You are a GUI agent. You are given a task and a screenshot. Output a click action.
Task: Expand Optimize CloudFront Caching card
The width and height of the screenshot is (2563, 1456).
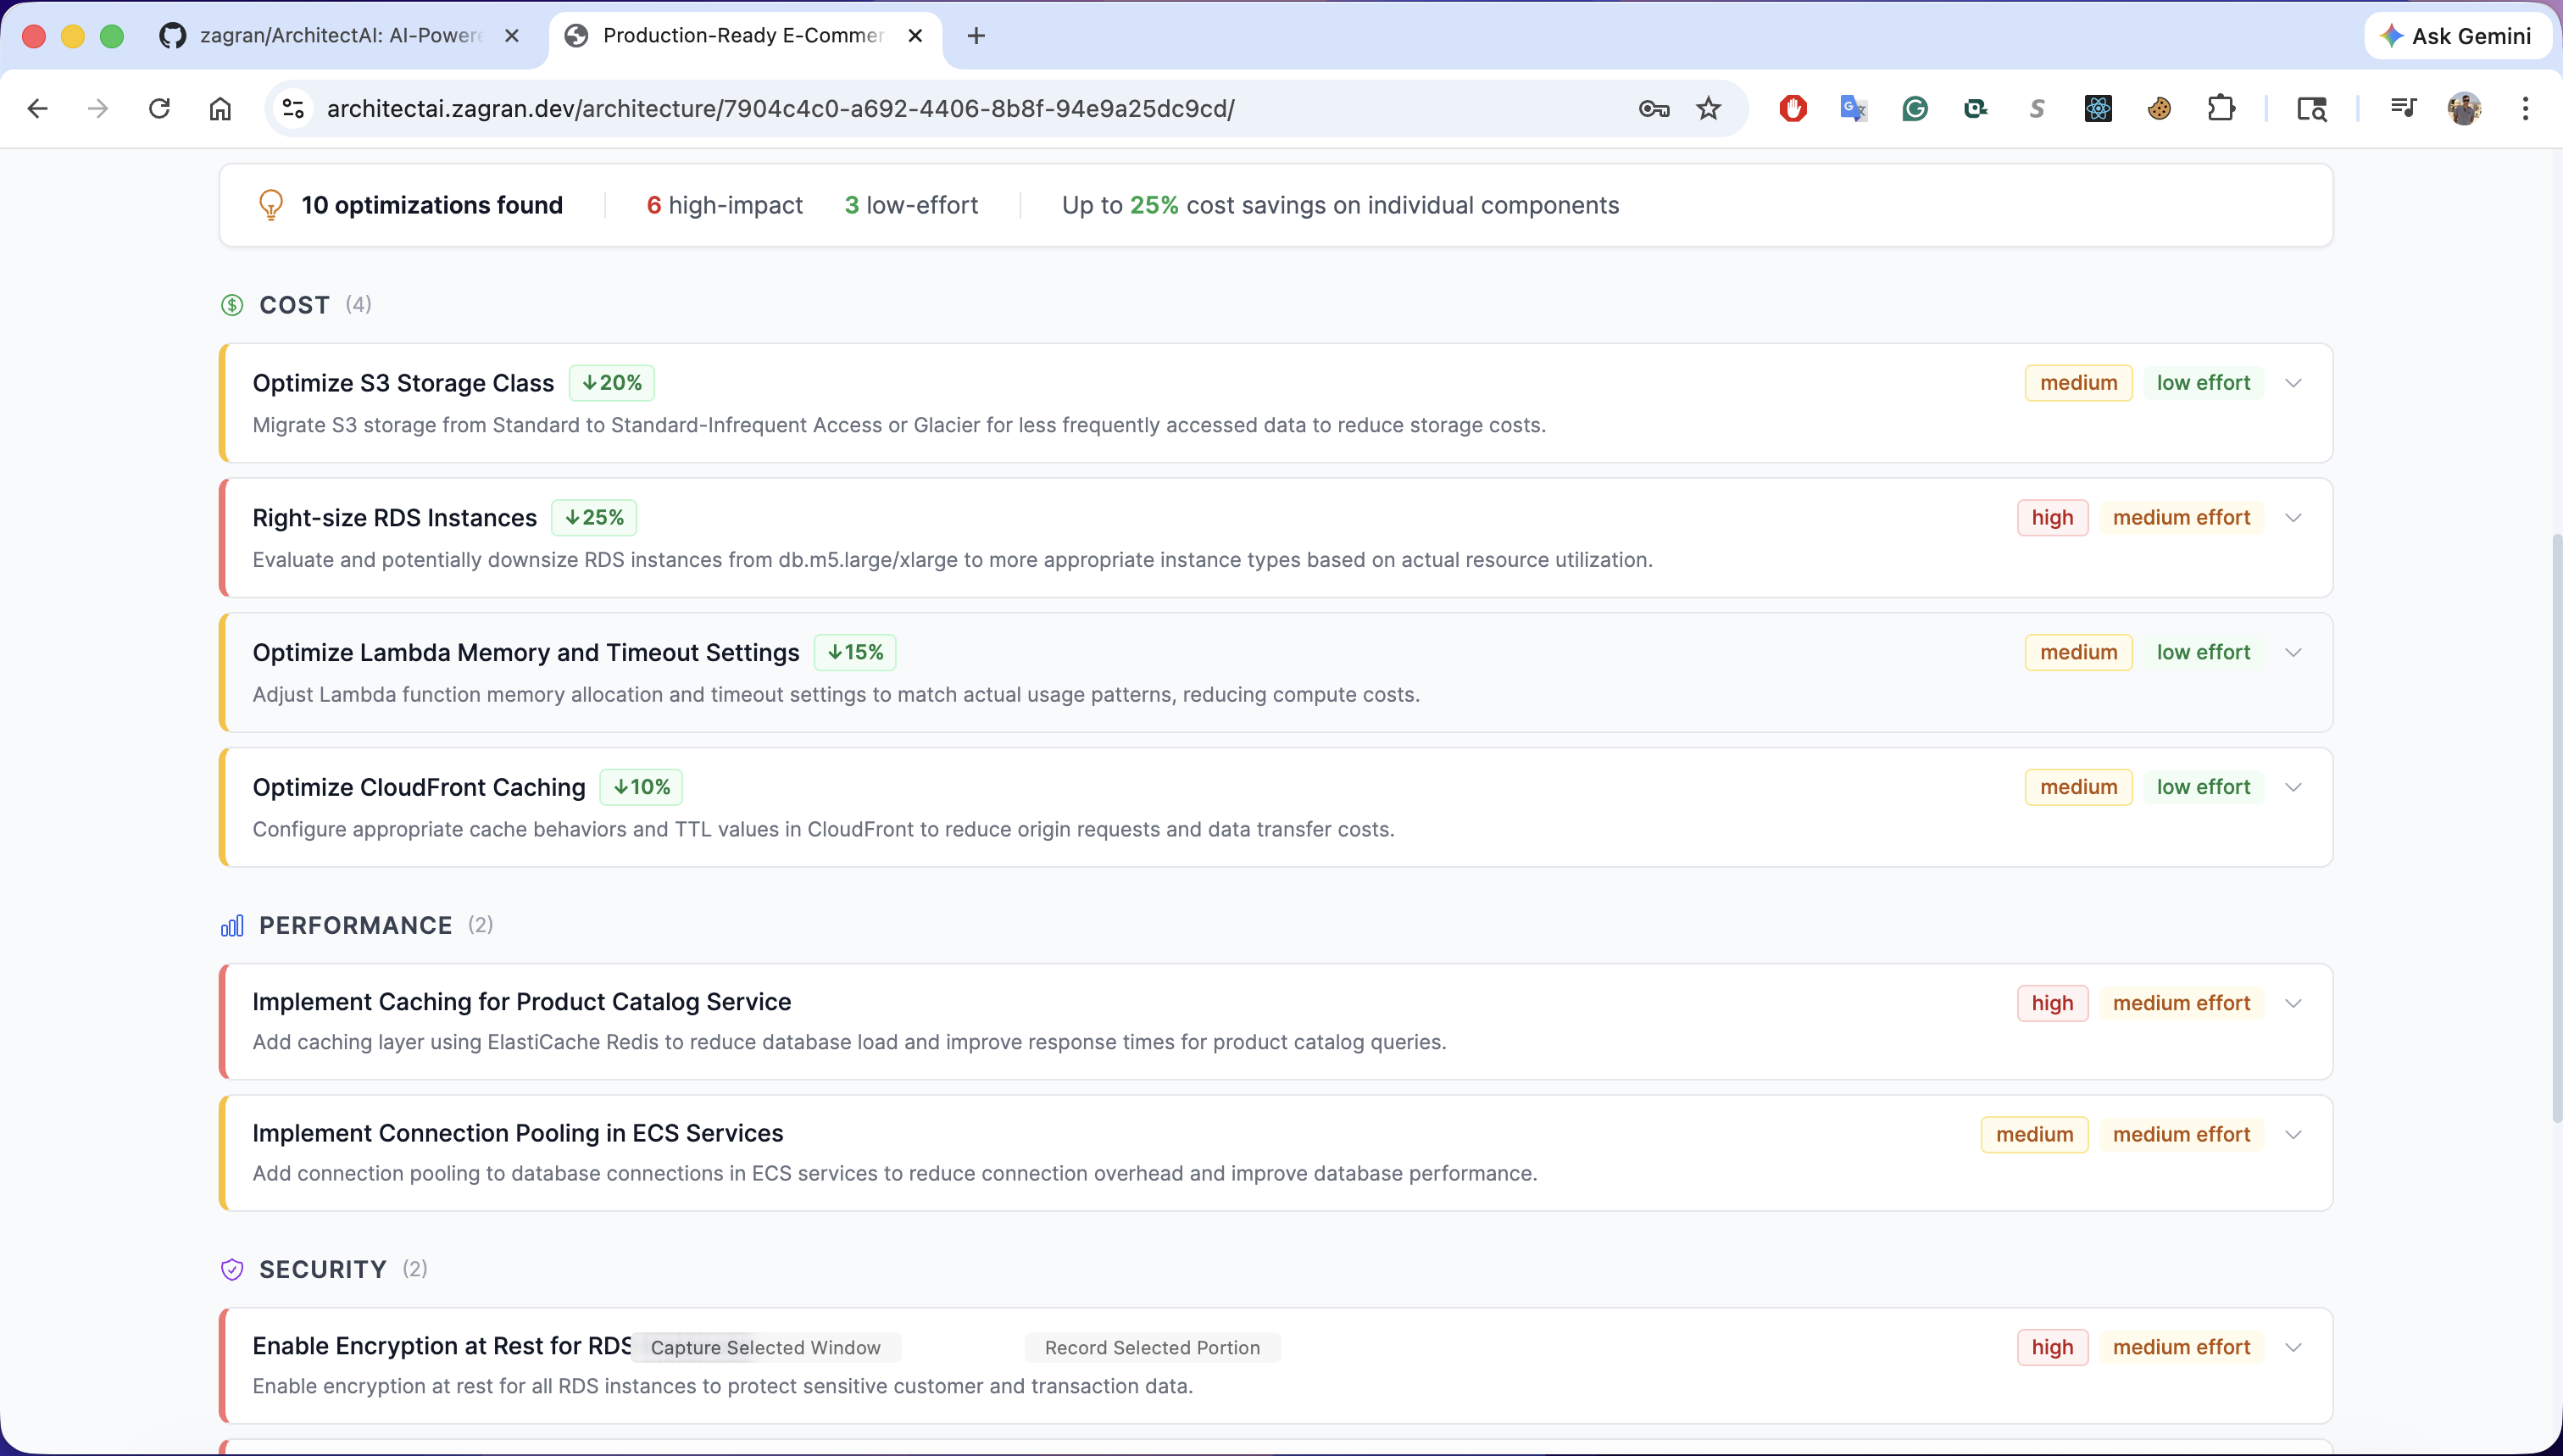click(x=2293, y=787)
